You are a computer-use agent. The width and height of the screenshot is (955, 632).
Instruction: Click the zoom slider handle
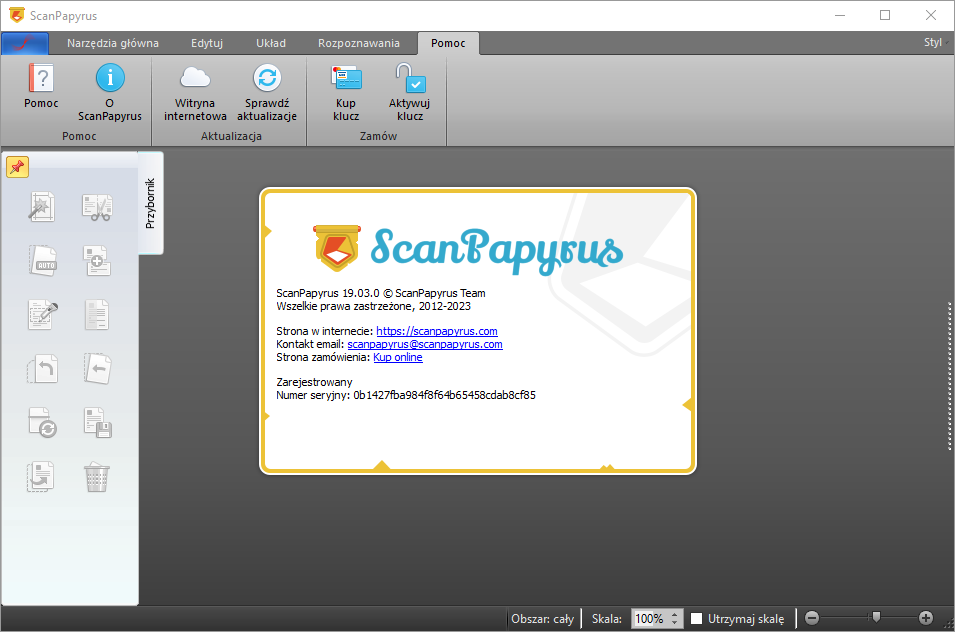coord(876,617)
